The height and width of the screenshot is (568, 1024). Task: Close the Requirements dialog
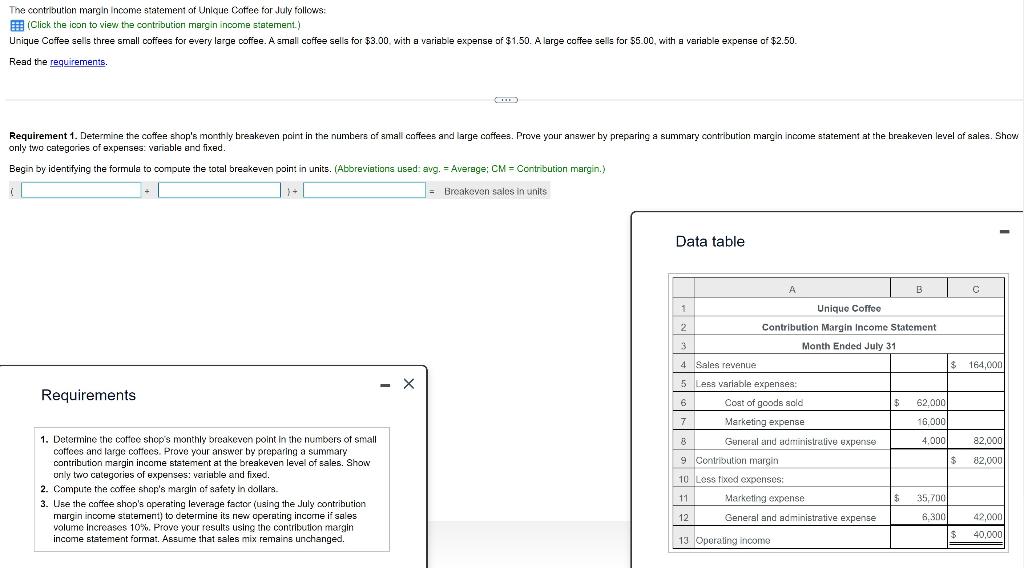(409, 384)
